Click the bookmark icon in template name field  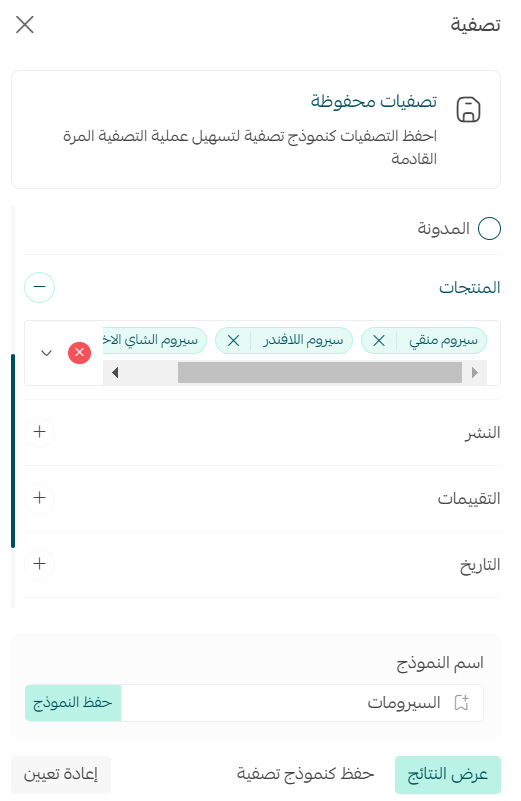coord(462,702)
